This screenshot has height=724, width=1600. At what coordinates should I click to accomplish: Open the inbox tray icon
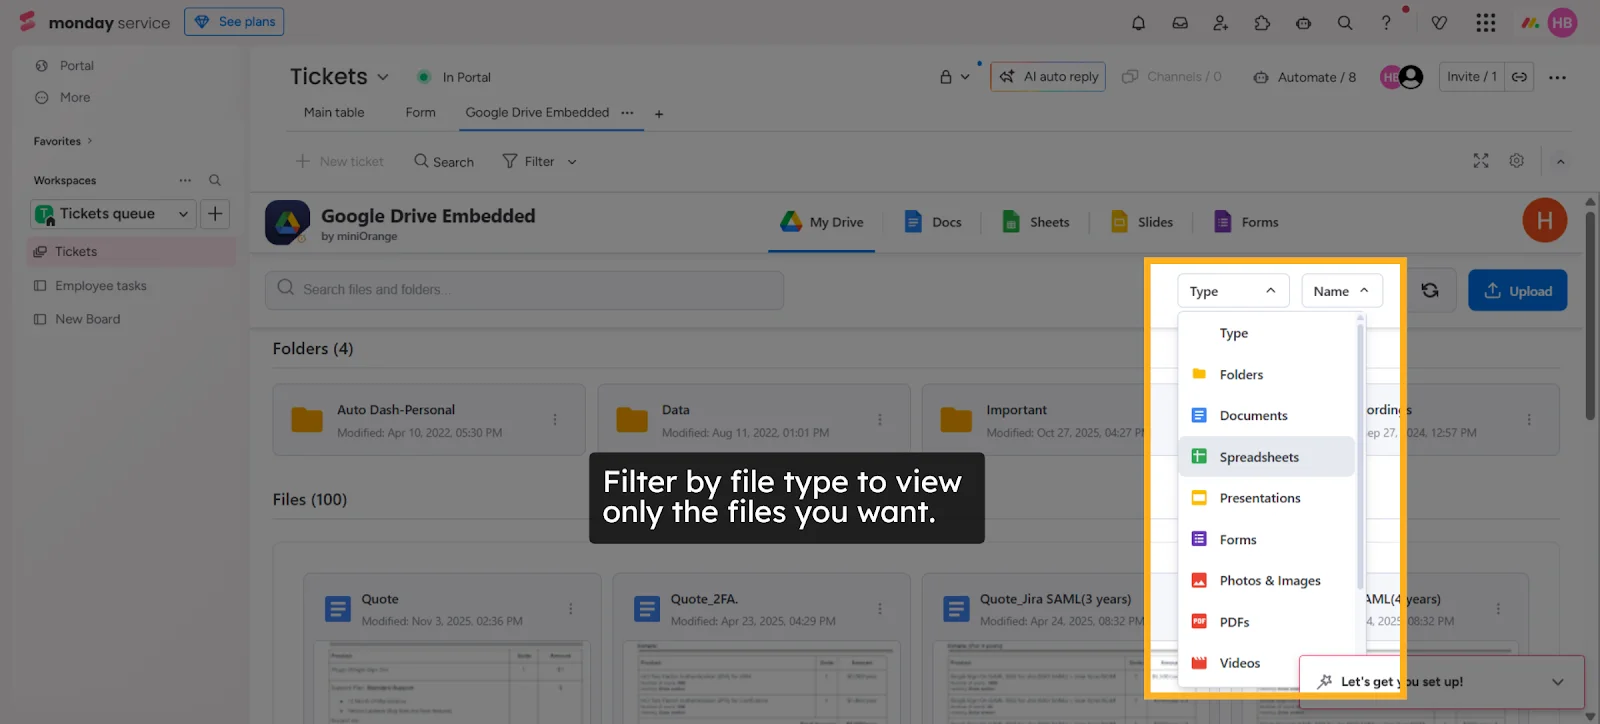(x=1180, y=23)
